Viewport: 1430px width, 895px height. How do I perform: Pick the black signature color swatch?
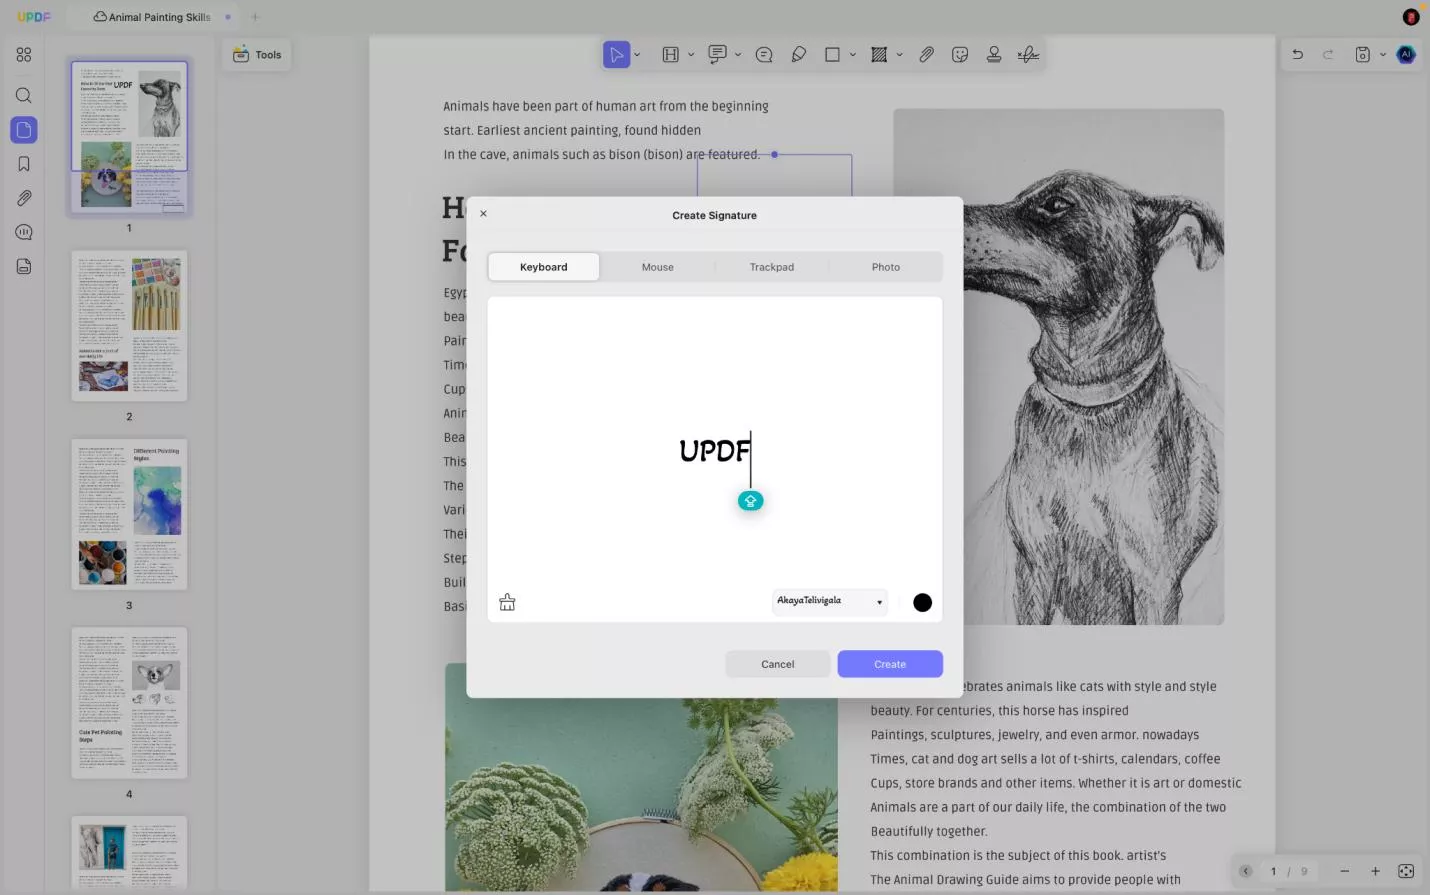point(923,602)
